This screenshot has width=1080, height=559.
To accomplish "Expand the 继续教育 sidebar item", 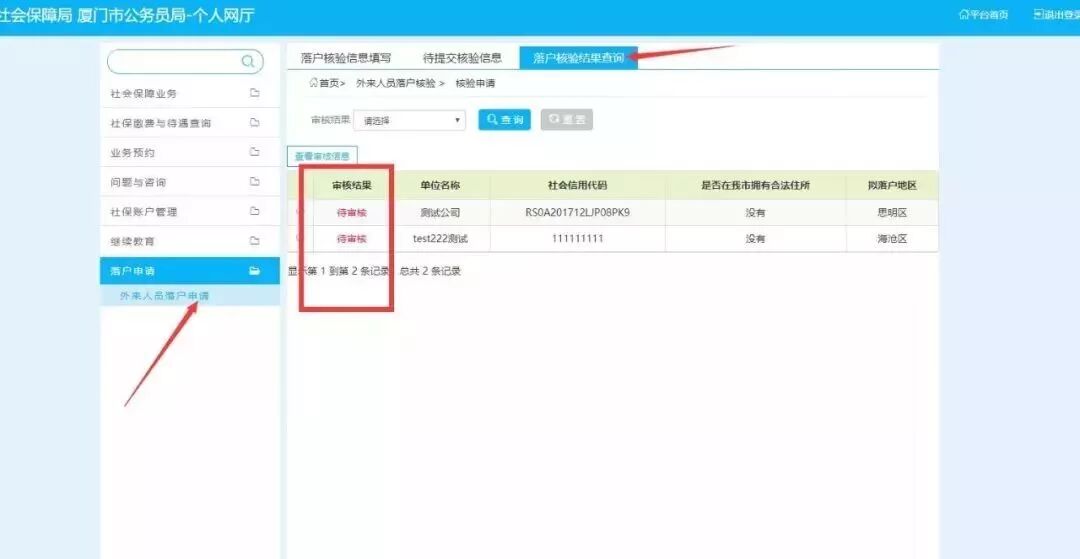I will coord(190,241).
